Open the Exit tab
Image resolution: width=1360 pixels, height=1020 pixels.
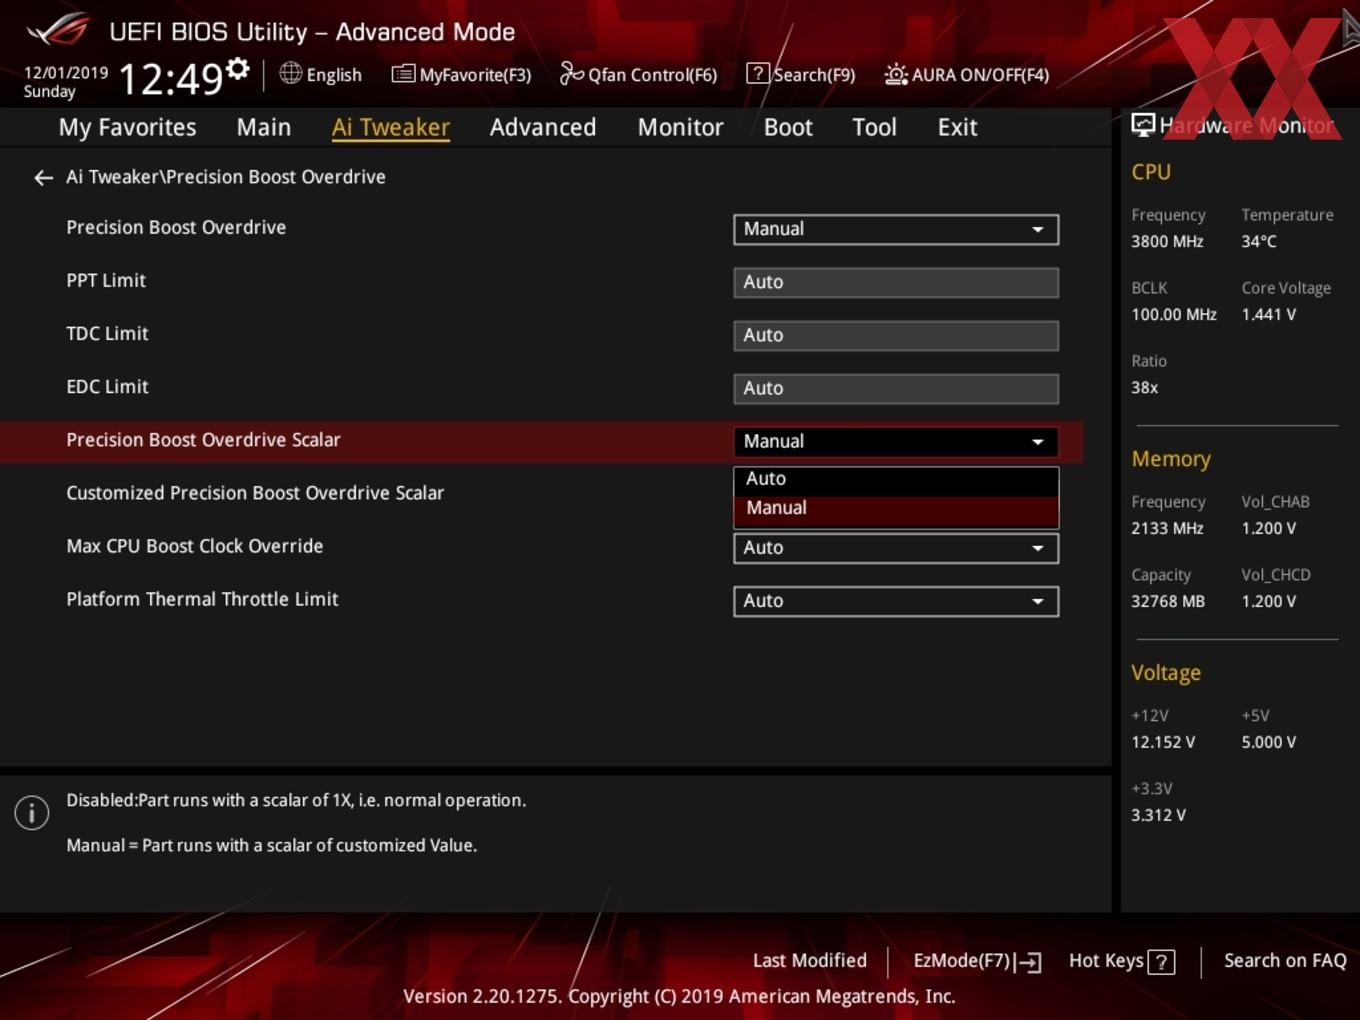pyautogui.click(x=957, y=127)
